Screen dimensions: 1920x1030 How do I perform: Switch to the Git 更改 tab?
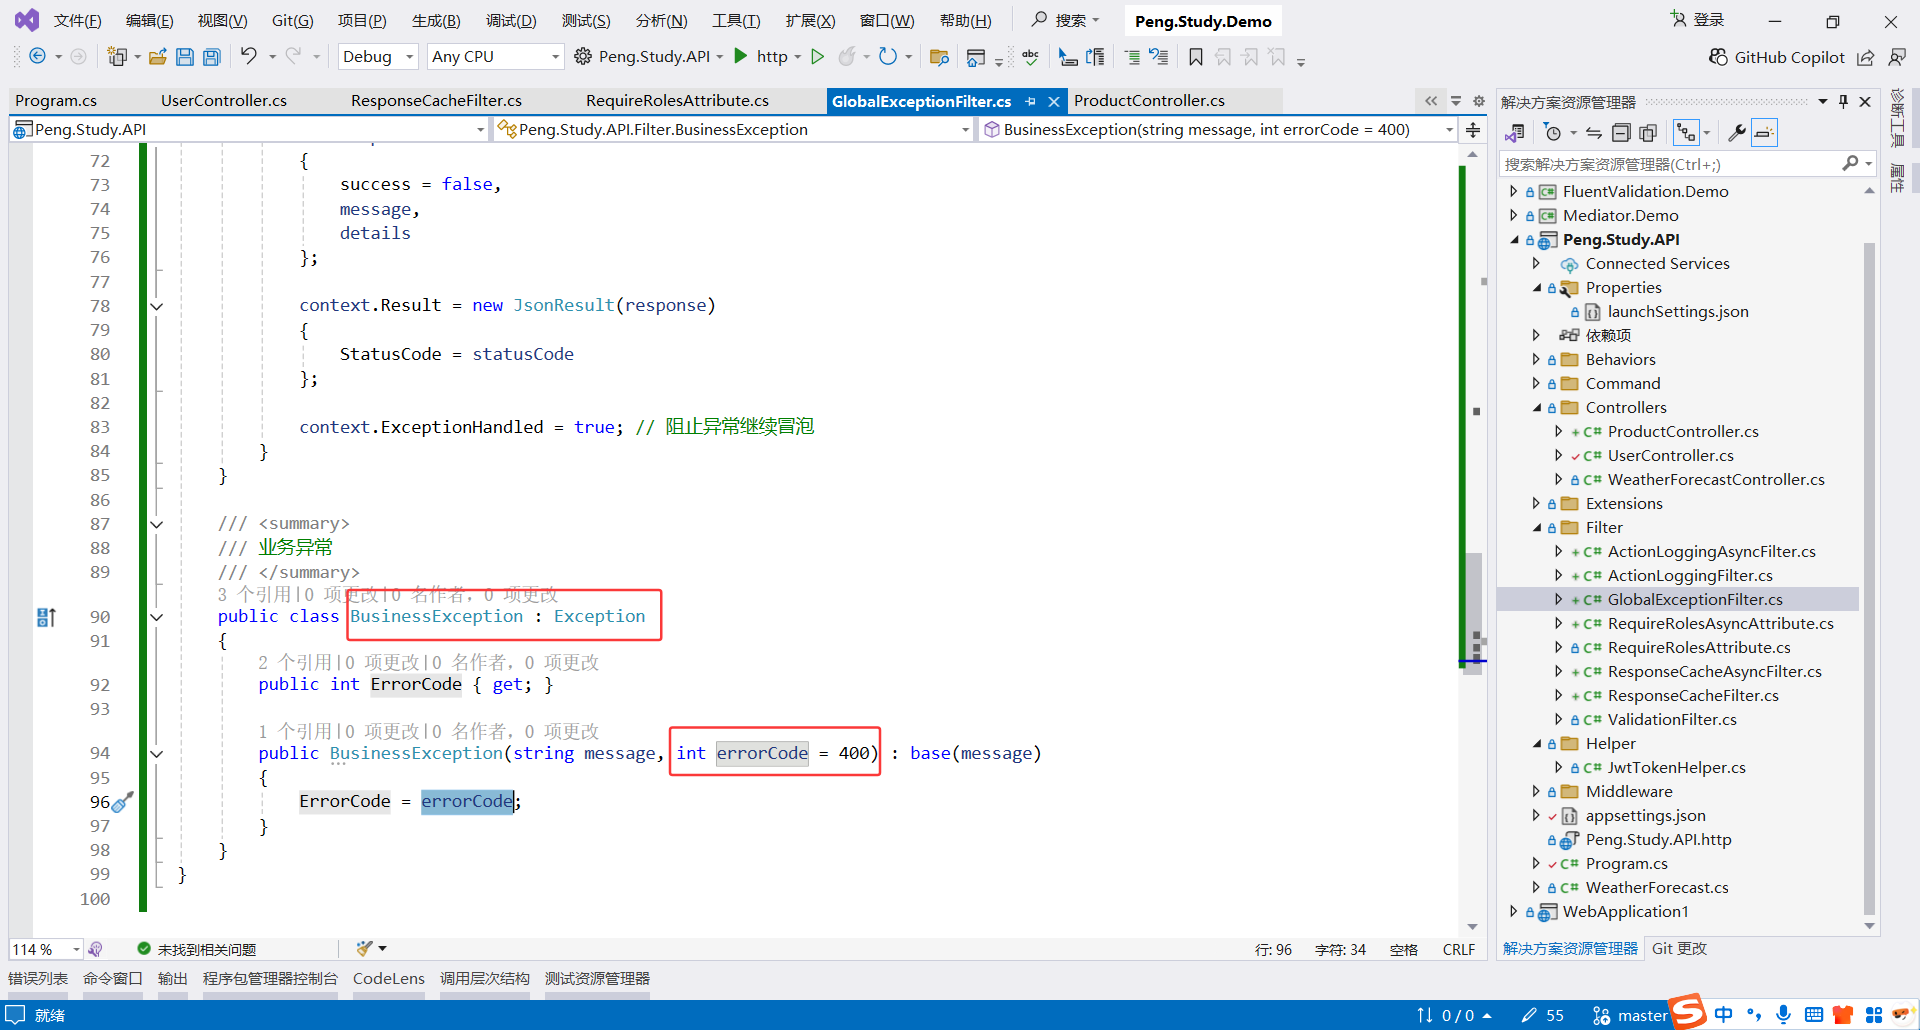tap(1679, 949)
